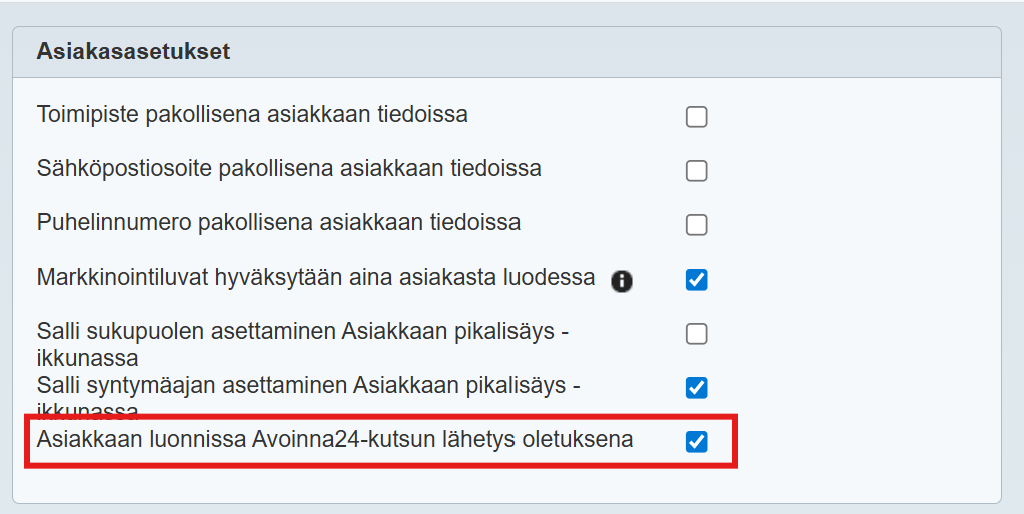Uncheck the Markkinointiluvat hyväksytään checkbox

[x=697, y=280]
